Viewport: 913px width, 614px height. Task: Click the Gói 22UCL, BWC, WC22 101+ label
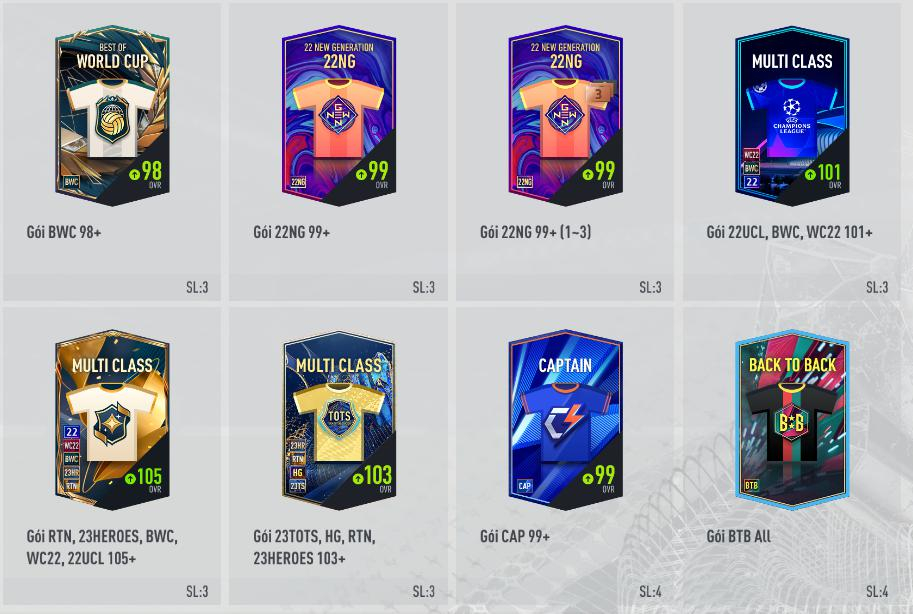point(790,232)
